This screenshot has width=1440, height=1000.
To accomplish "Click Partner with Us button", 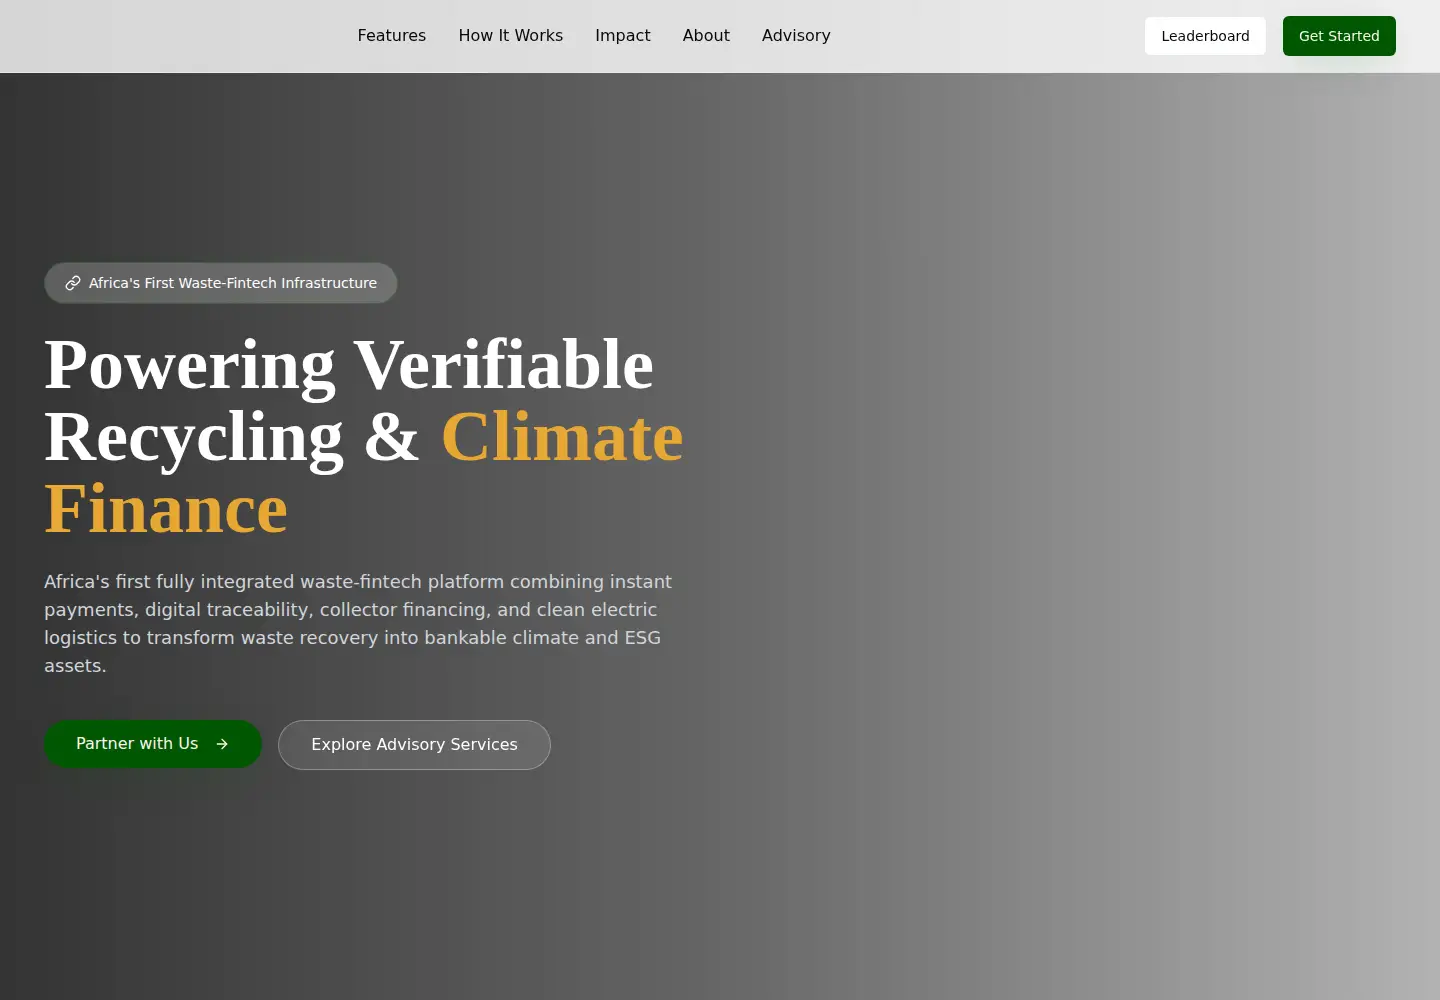I will [x=153, y=744].
